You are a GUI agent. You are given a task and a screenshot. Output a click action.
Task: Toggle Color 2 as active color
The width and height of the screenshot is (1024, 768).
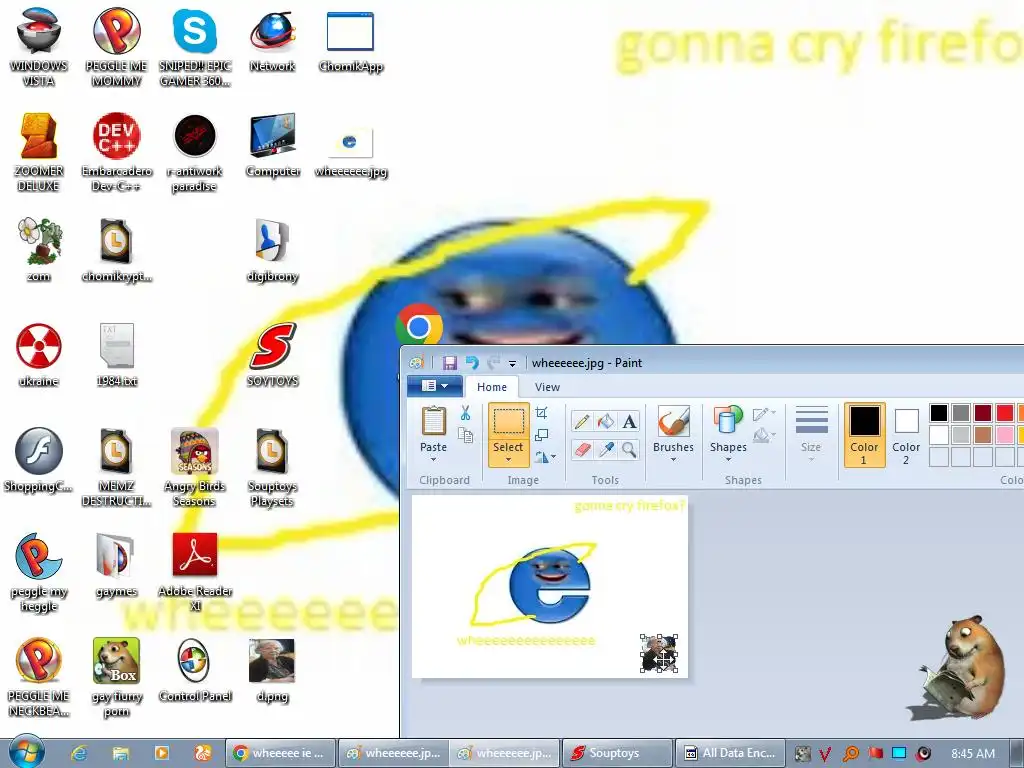tap(906, 434)
